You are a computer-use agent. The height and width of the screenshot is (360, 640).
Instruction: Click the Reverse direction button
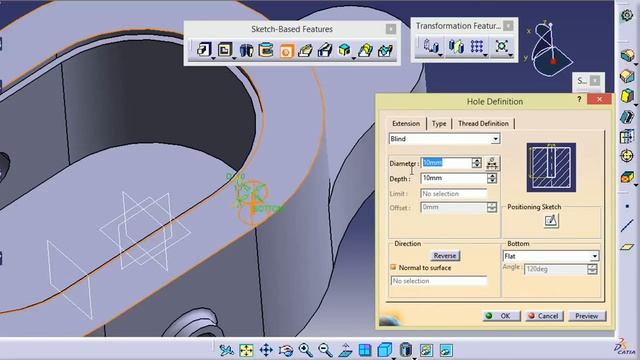tap(444, 256)
